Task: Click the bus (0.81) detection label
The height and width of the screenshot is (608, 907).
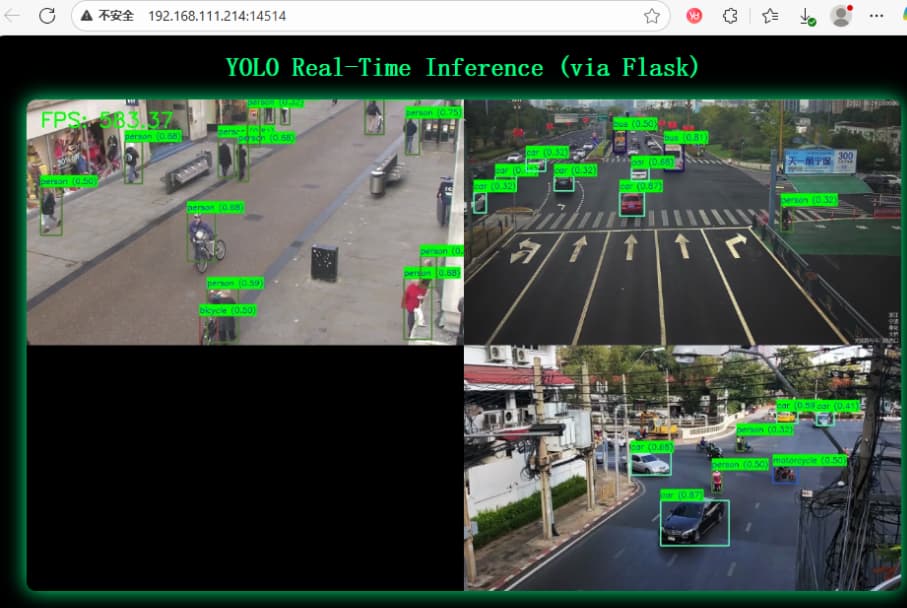Action: [x=686, y=137]
